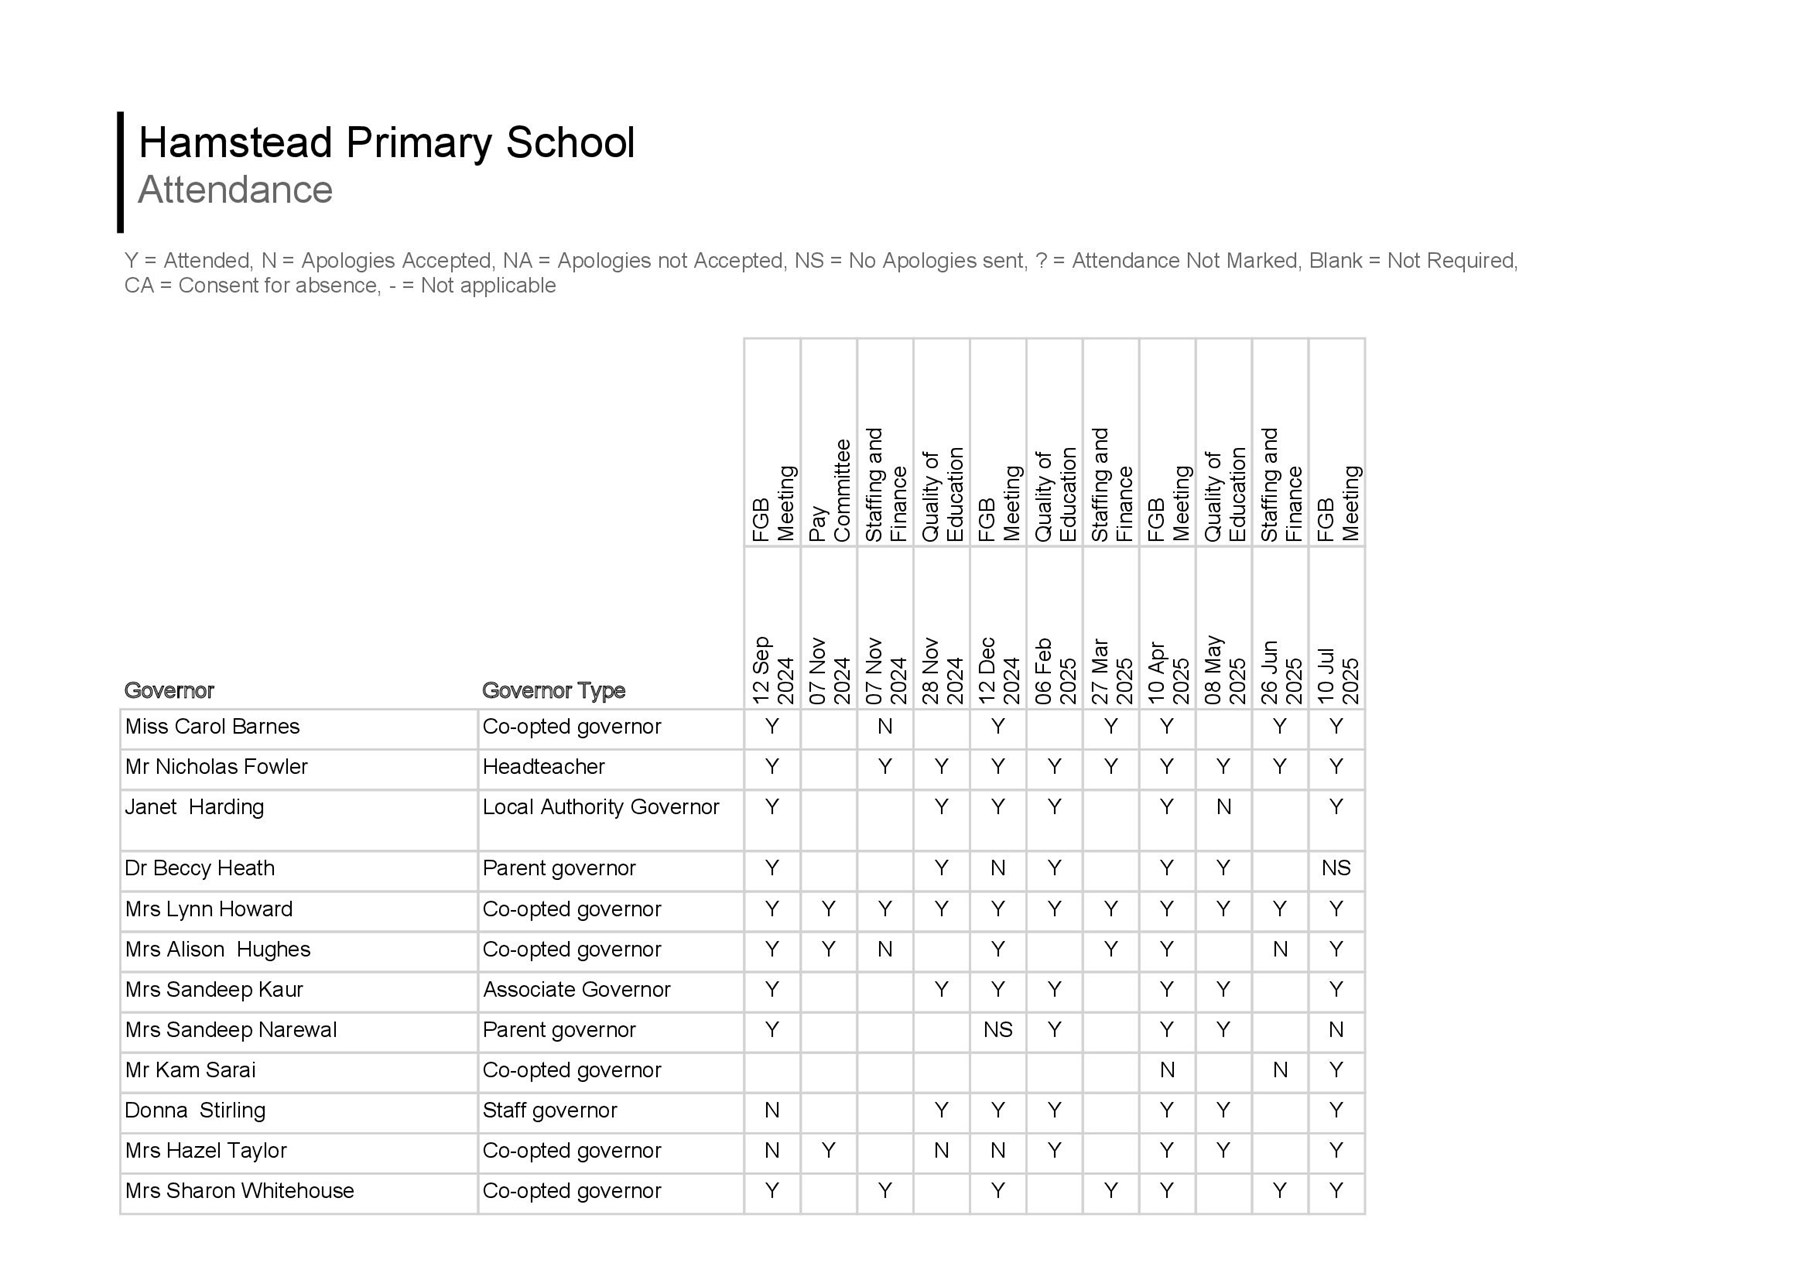
Task: Click the 10 Jul 2025 date header
Action: tap(1337, 670)
